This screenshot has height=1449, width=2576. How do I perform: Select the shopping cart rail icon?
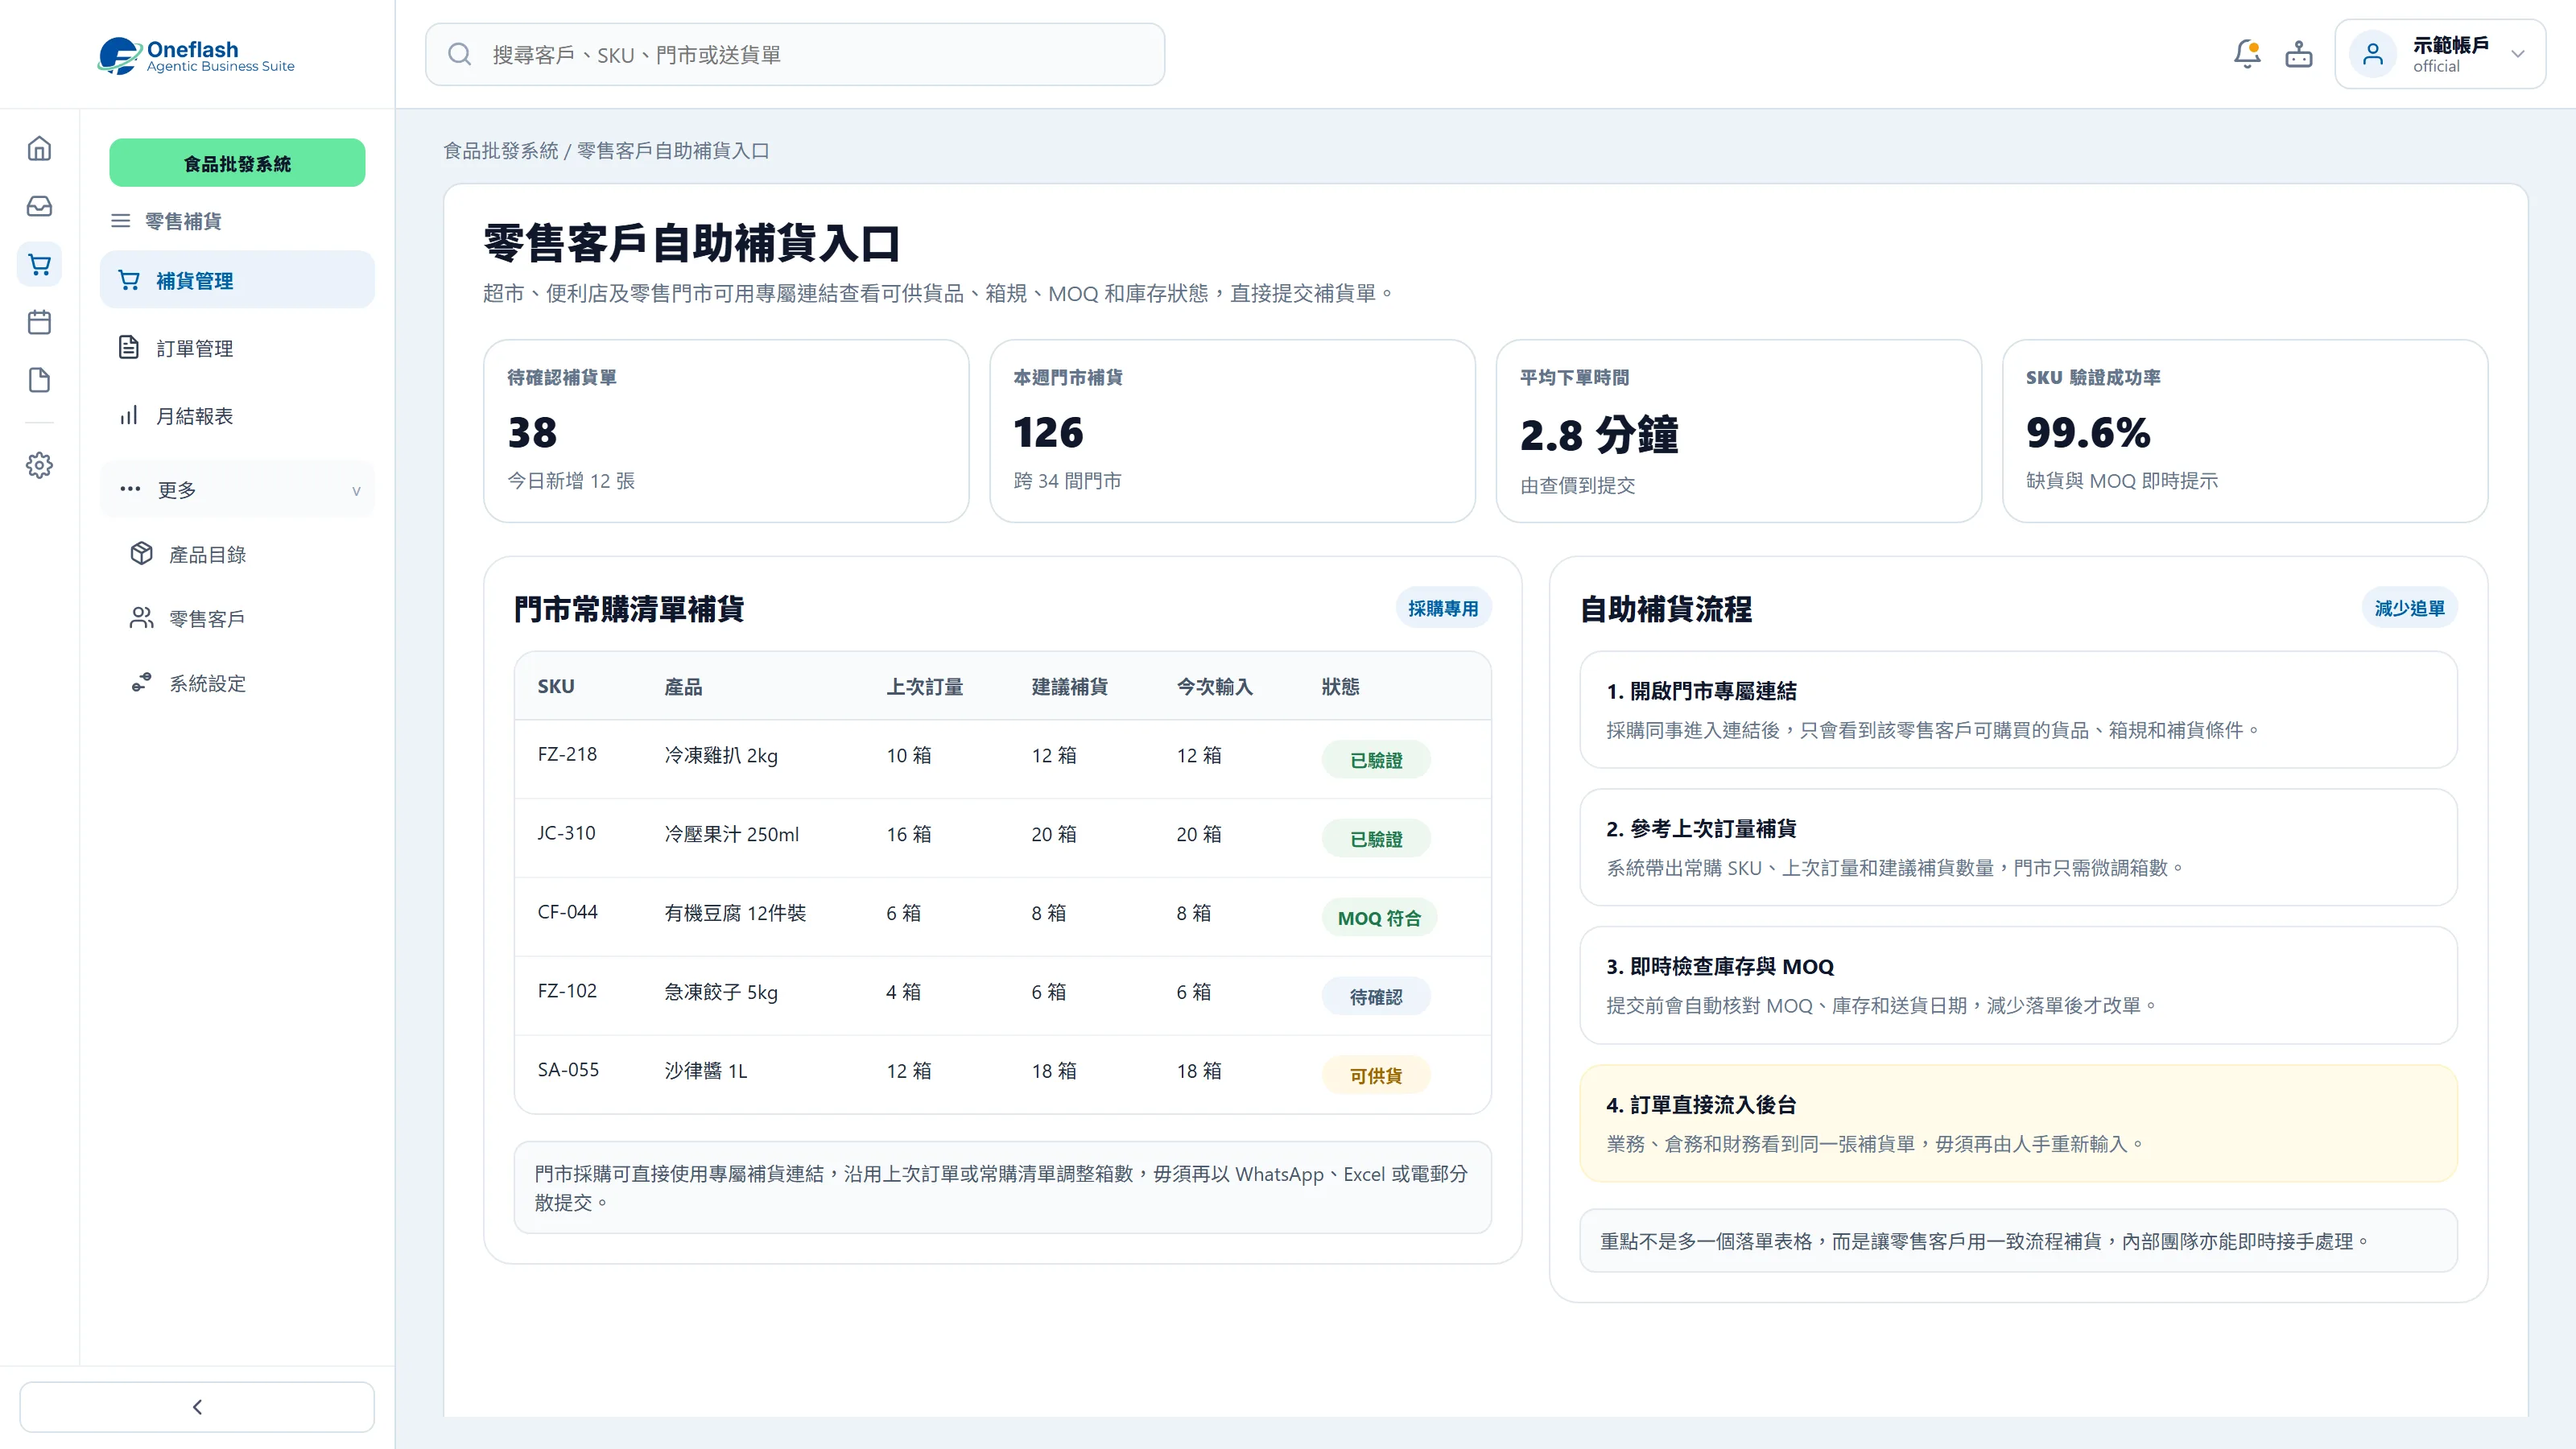[x=39, y=264]
